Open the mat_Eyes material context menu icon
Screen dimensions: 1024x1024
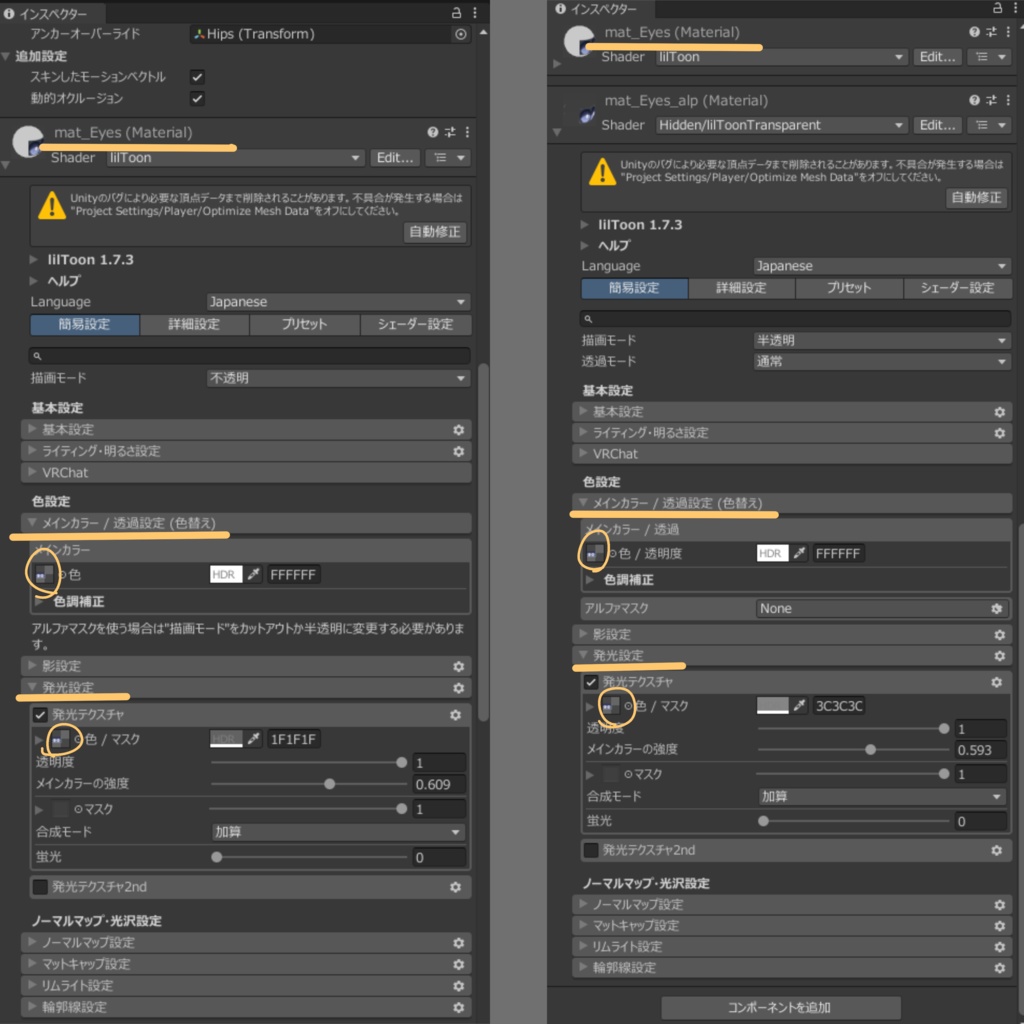point(466,132)
